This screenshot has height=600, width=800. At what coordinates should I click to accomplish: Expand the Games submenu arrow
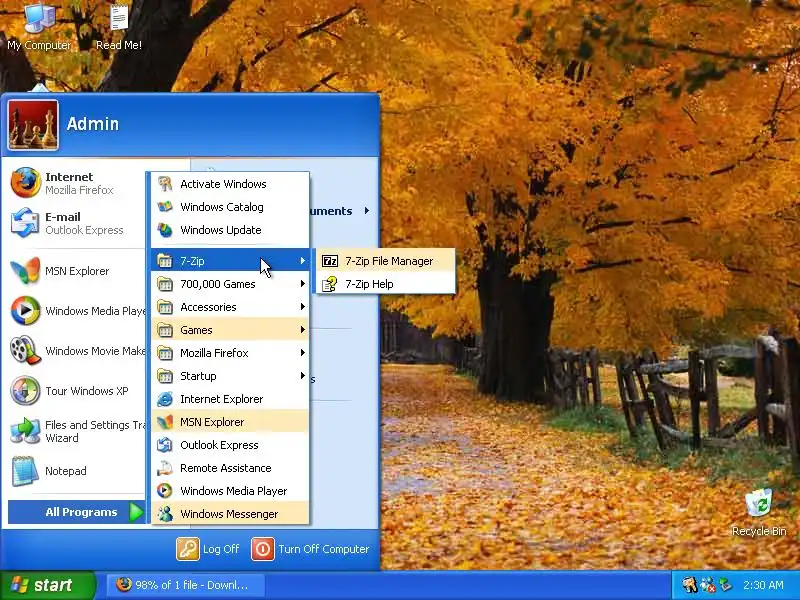pos(303,330)
